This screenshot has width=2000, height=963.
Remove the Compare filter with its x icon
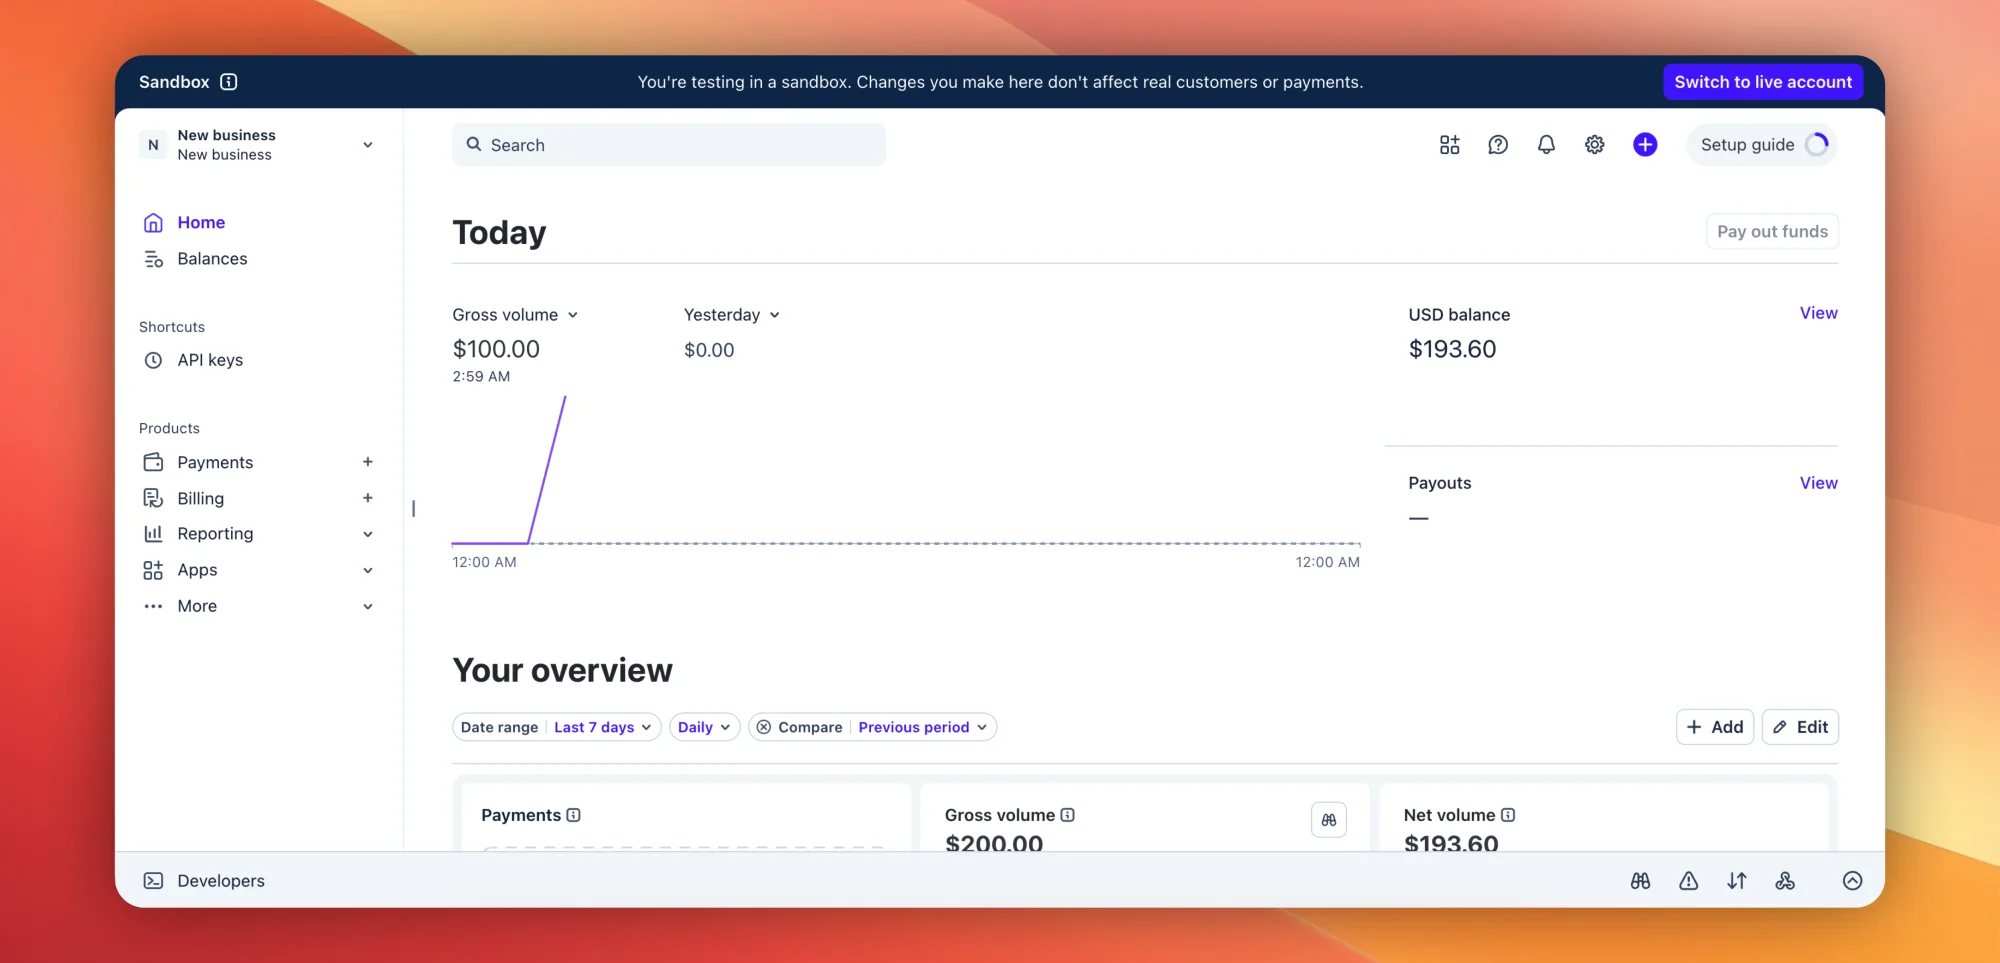(764, 727)
